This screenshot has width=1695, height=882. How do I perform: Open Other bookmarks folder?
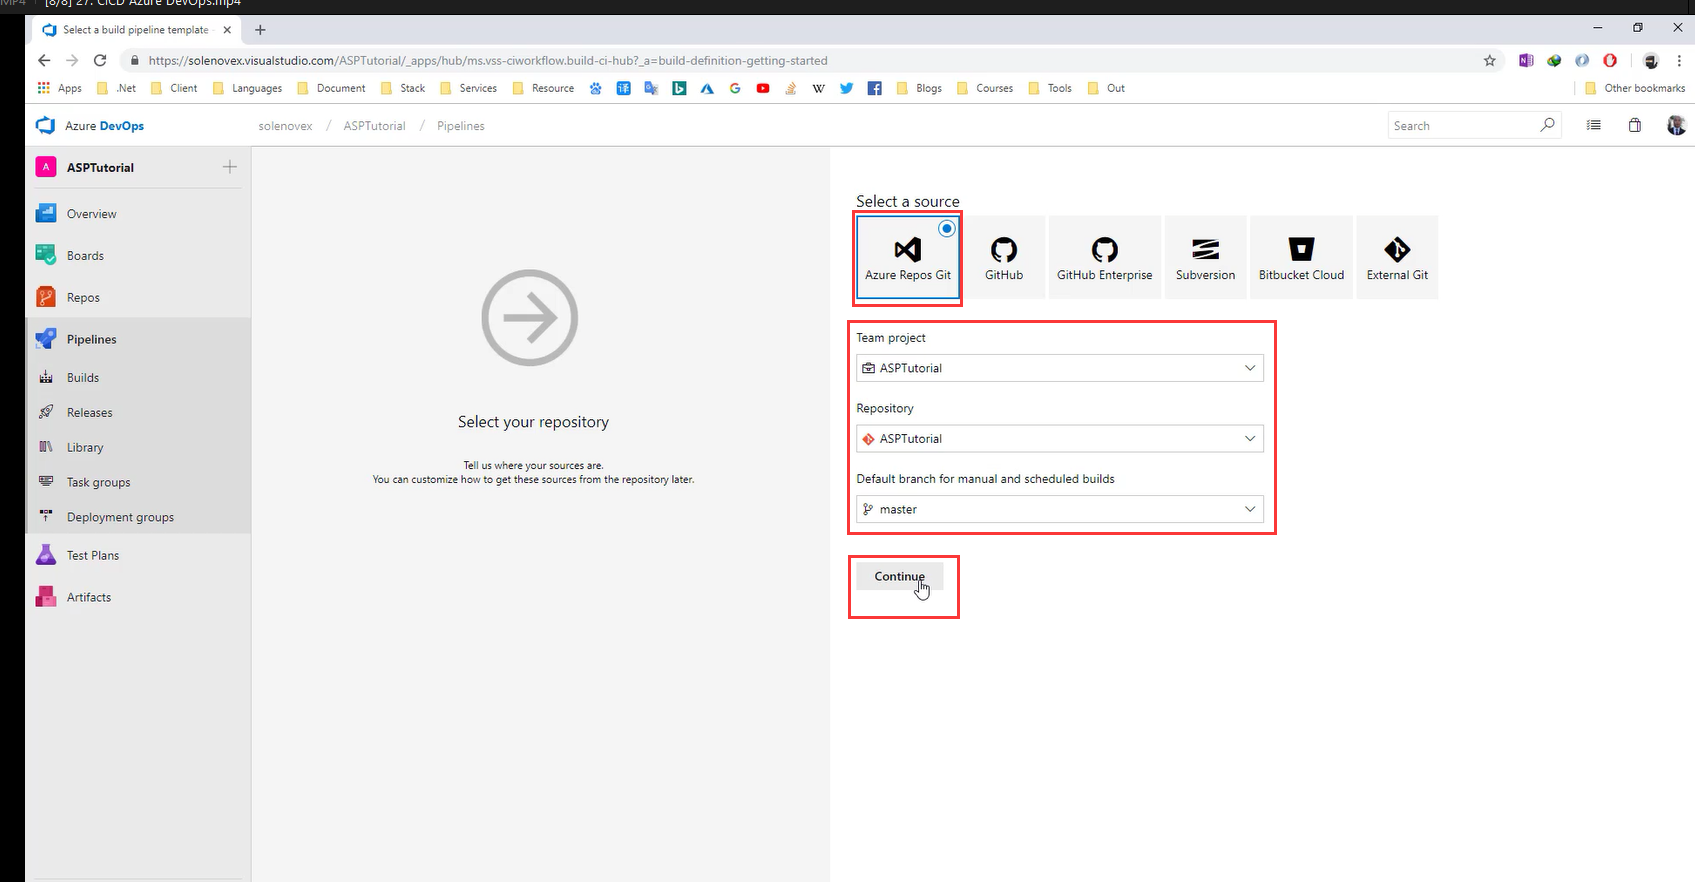1635,88
